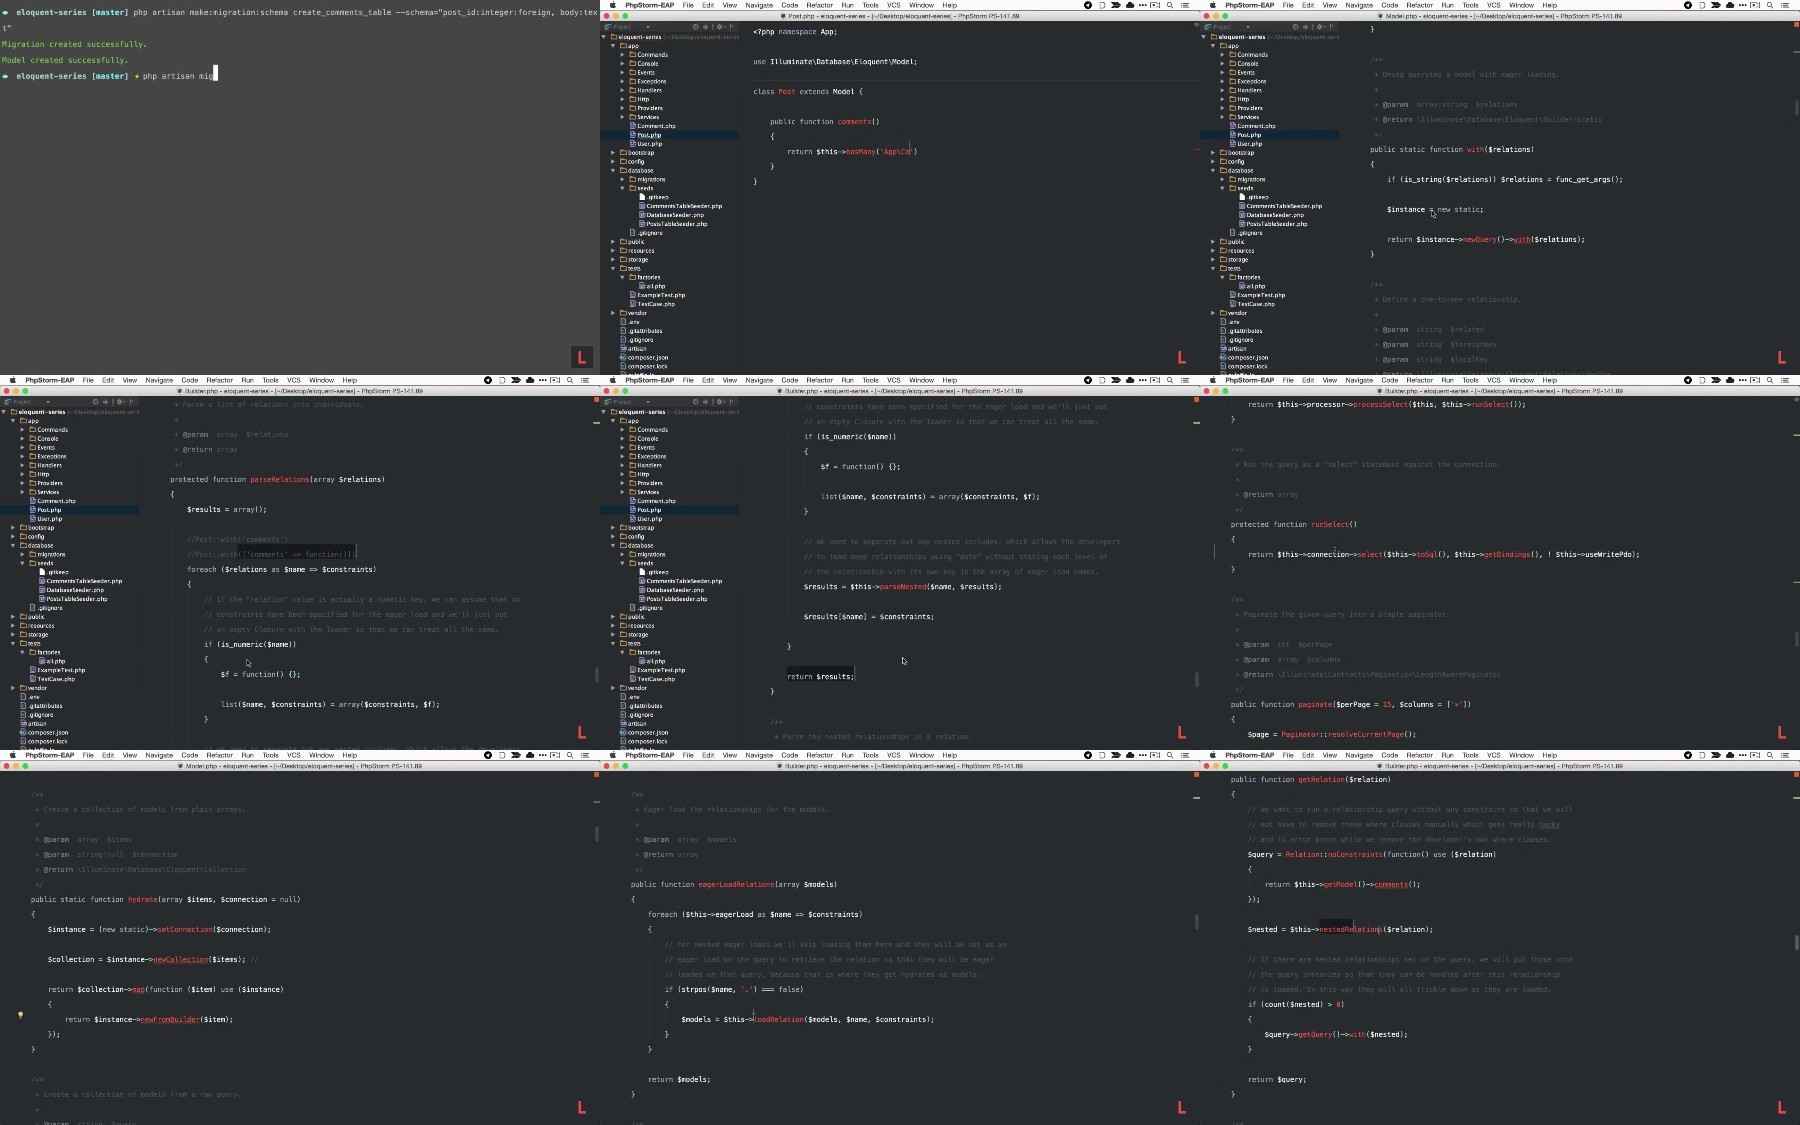The width and height of the screenshot is (1800, 1125).
Task: Click 'eagerLoadRelations' function name in Builder.php editor
Action: [x=737, y=884]
